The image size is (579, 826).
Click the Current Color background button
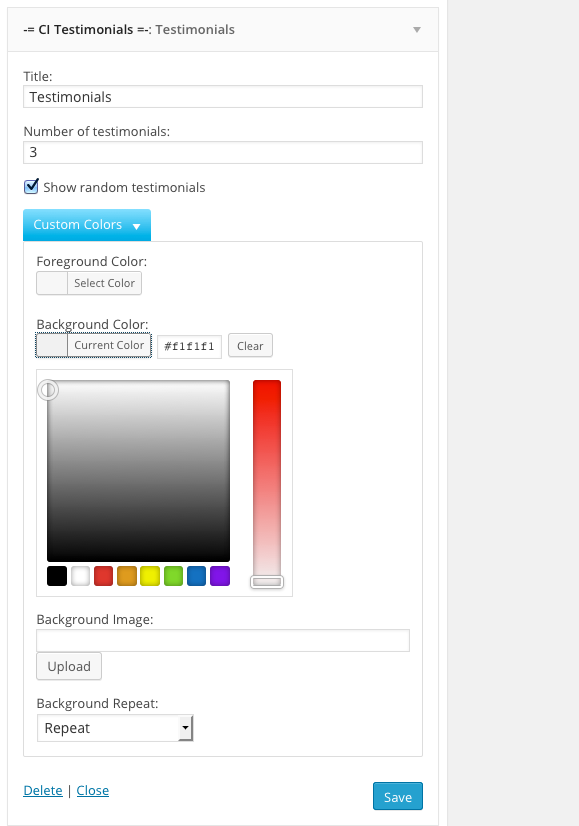(94, 346)
